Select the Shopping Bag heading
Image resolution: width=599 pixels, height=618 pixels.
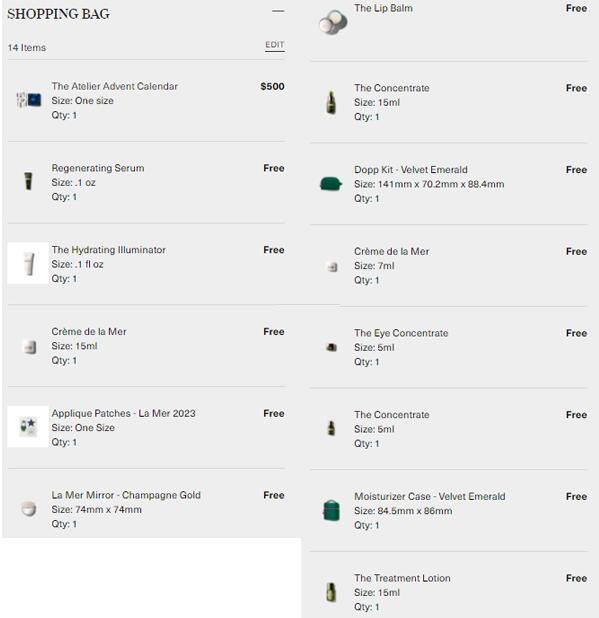pos(58,14)
